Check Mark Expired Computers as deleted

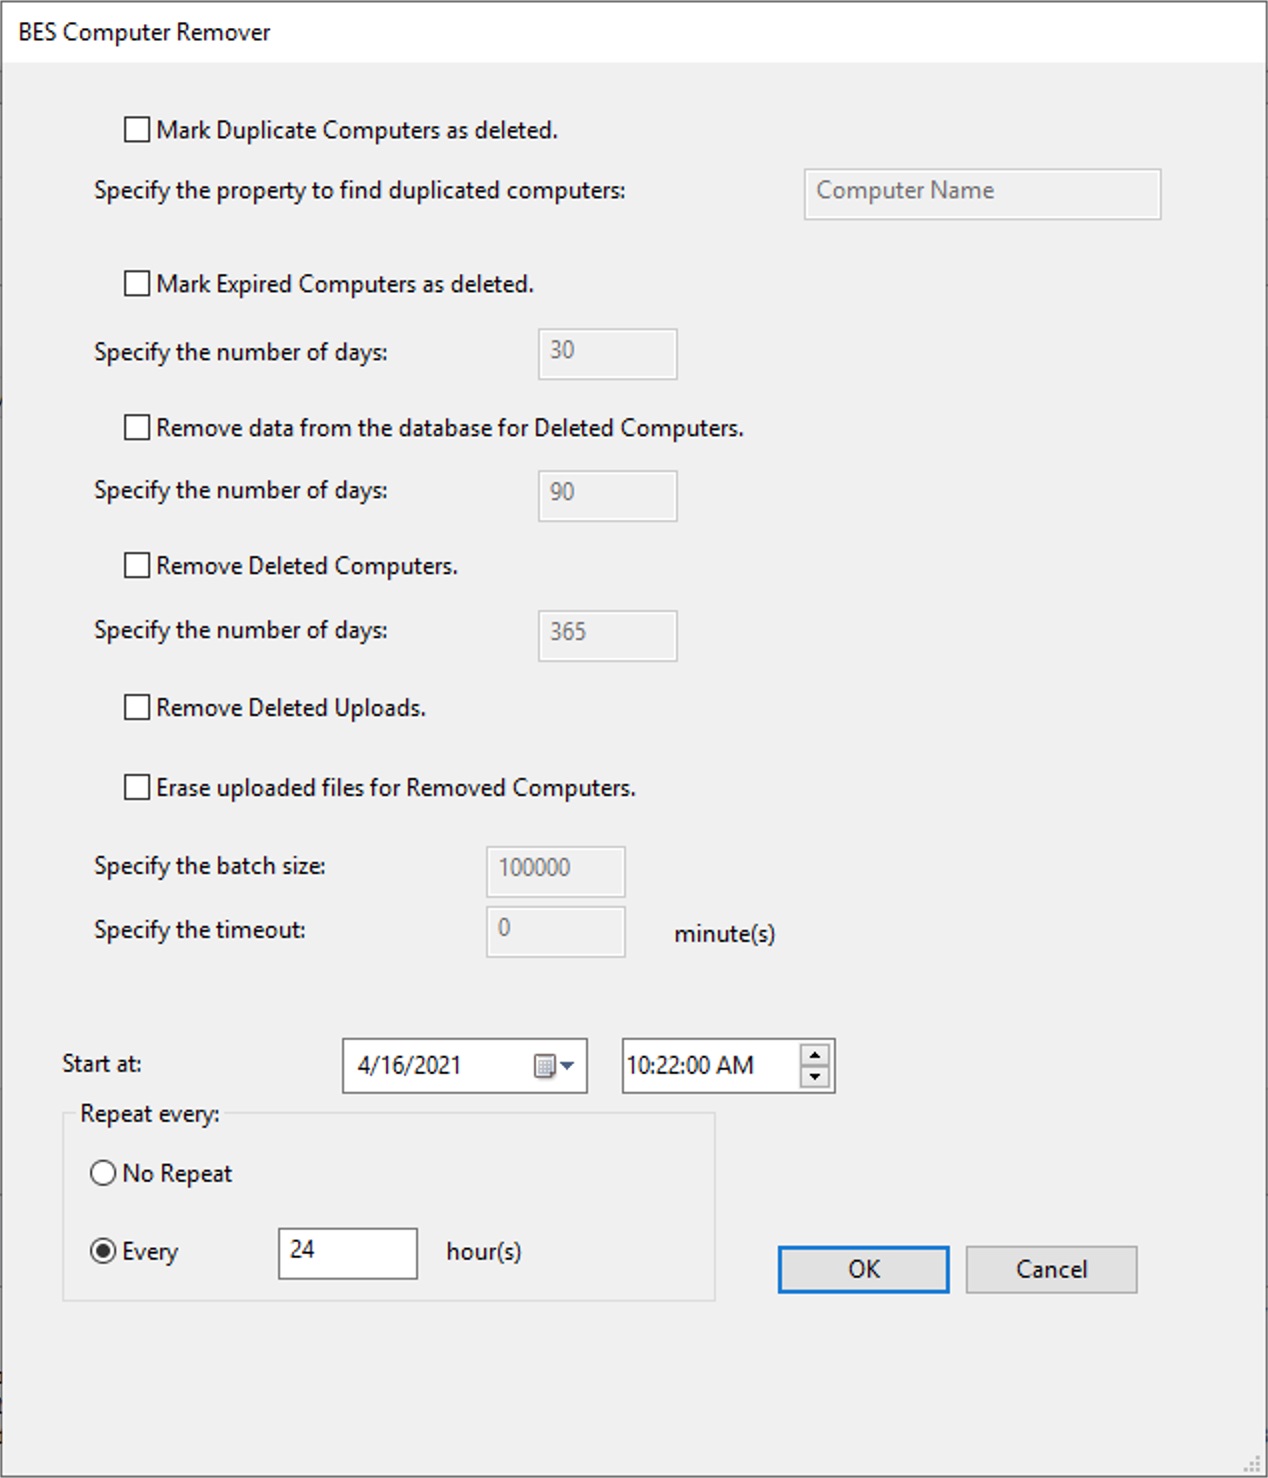tap(137, 284)
